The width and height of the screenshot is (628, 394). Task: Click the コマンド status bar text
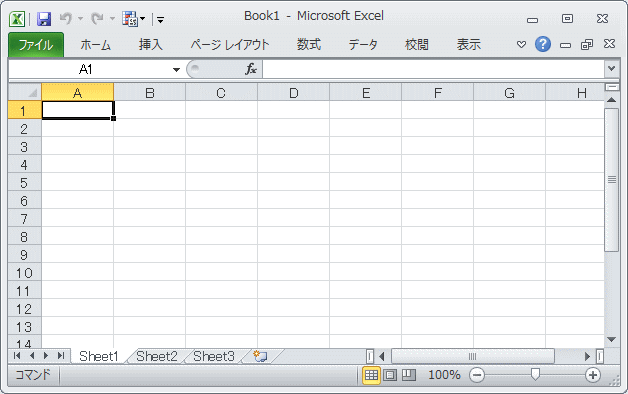(33, 375)
